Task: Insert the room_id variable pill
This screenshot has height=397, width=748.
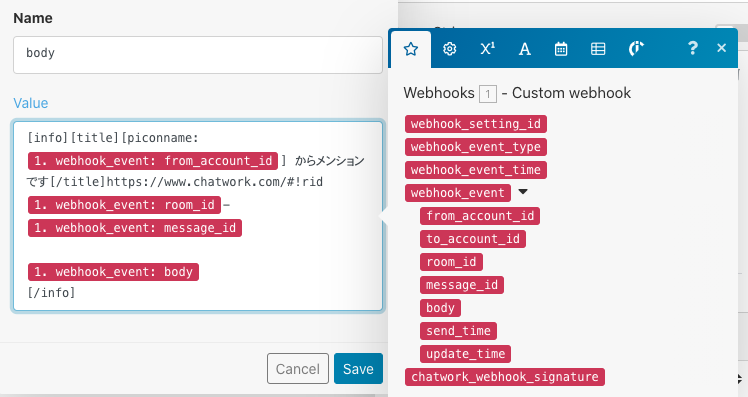Action: point(451,262)
